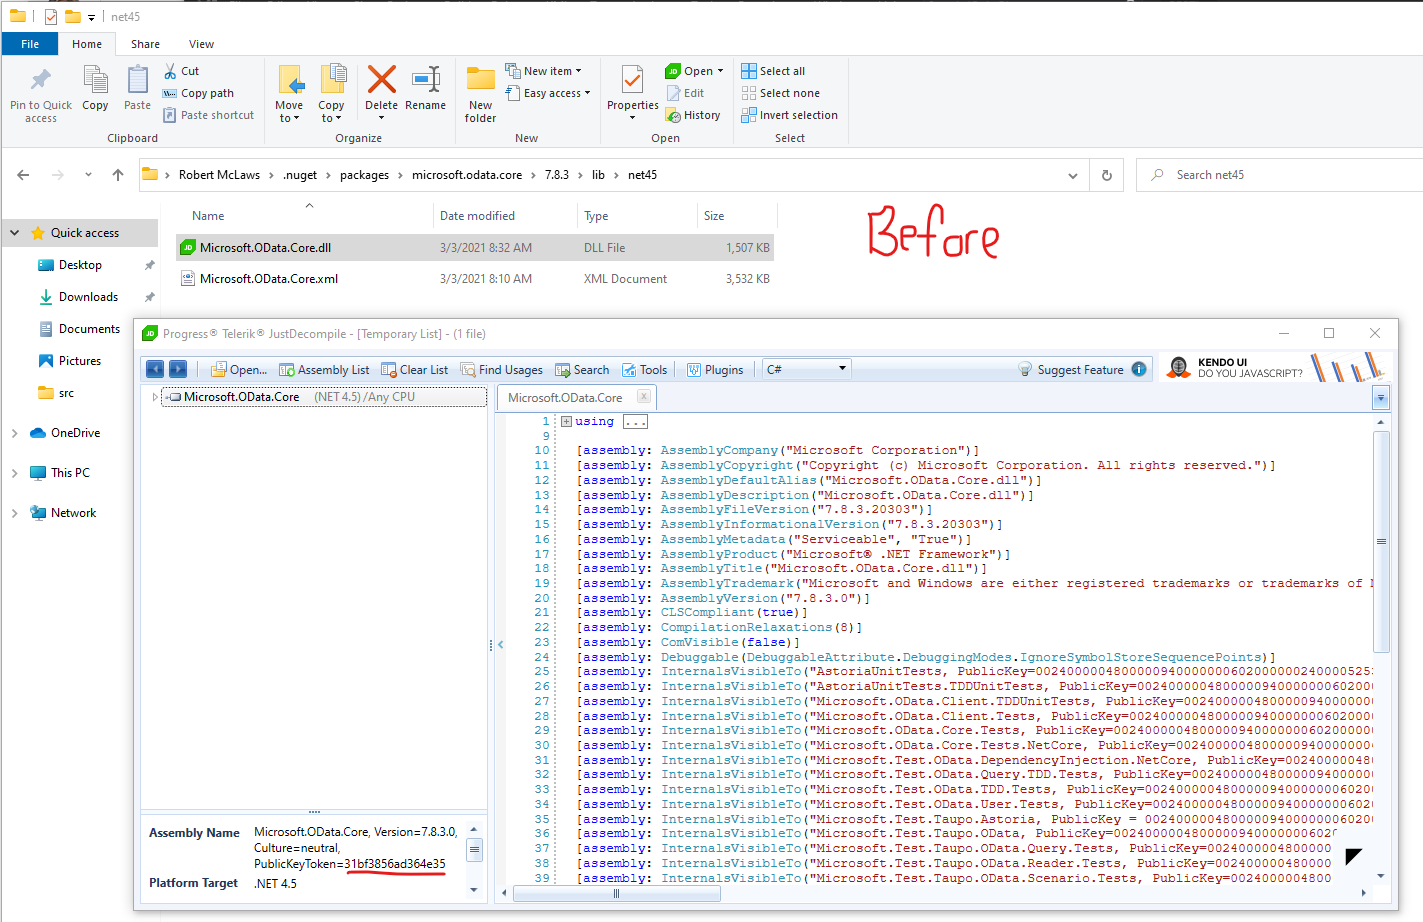This screenshot has width=1423, height=922.
Task: Select Microsoft.OData.Core.dll file
Action: click(x=475, y=248)
